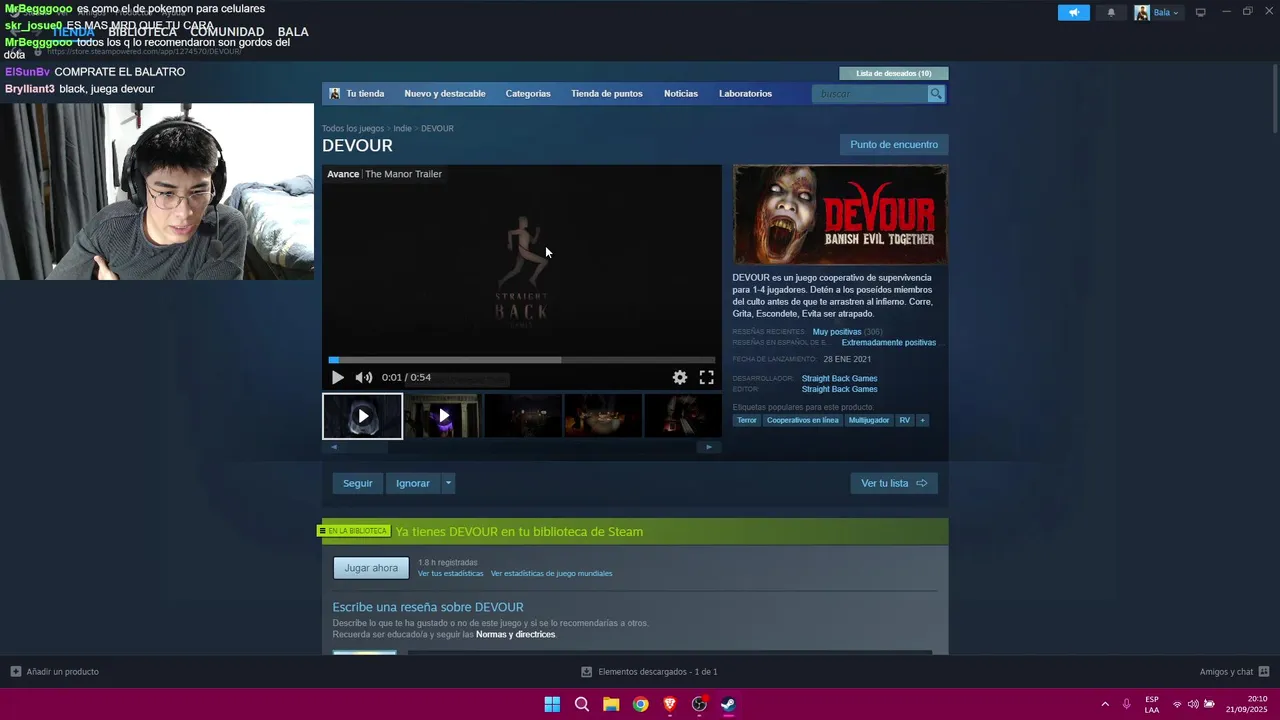Screen dimensions: 1280x720
Task: Open Google Chrome from taskbar
Action: click(x=640, y=704)
